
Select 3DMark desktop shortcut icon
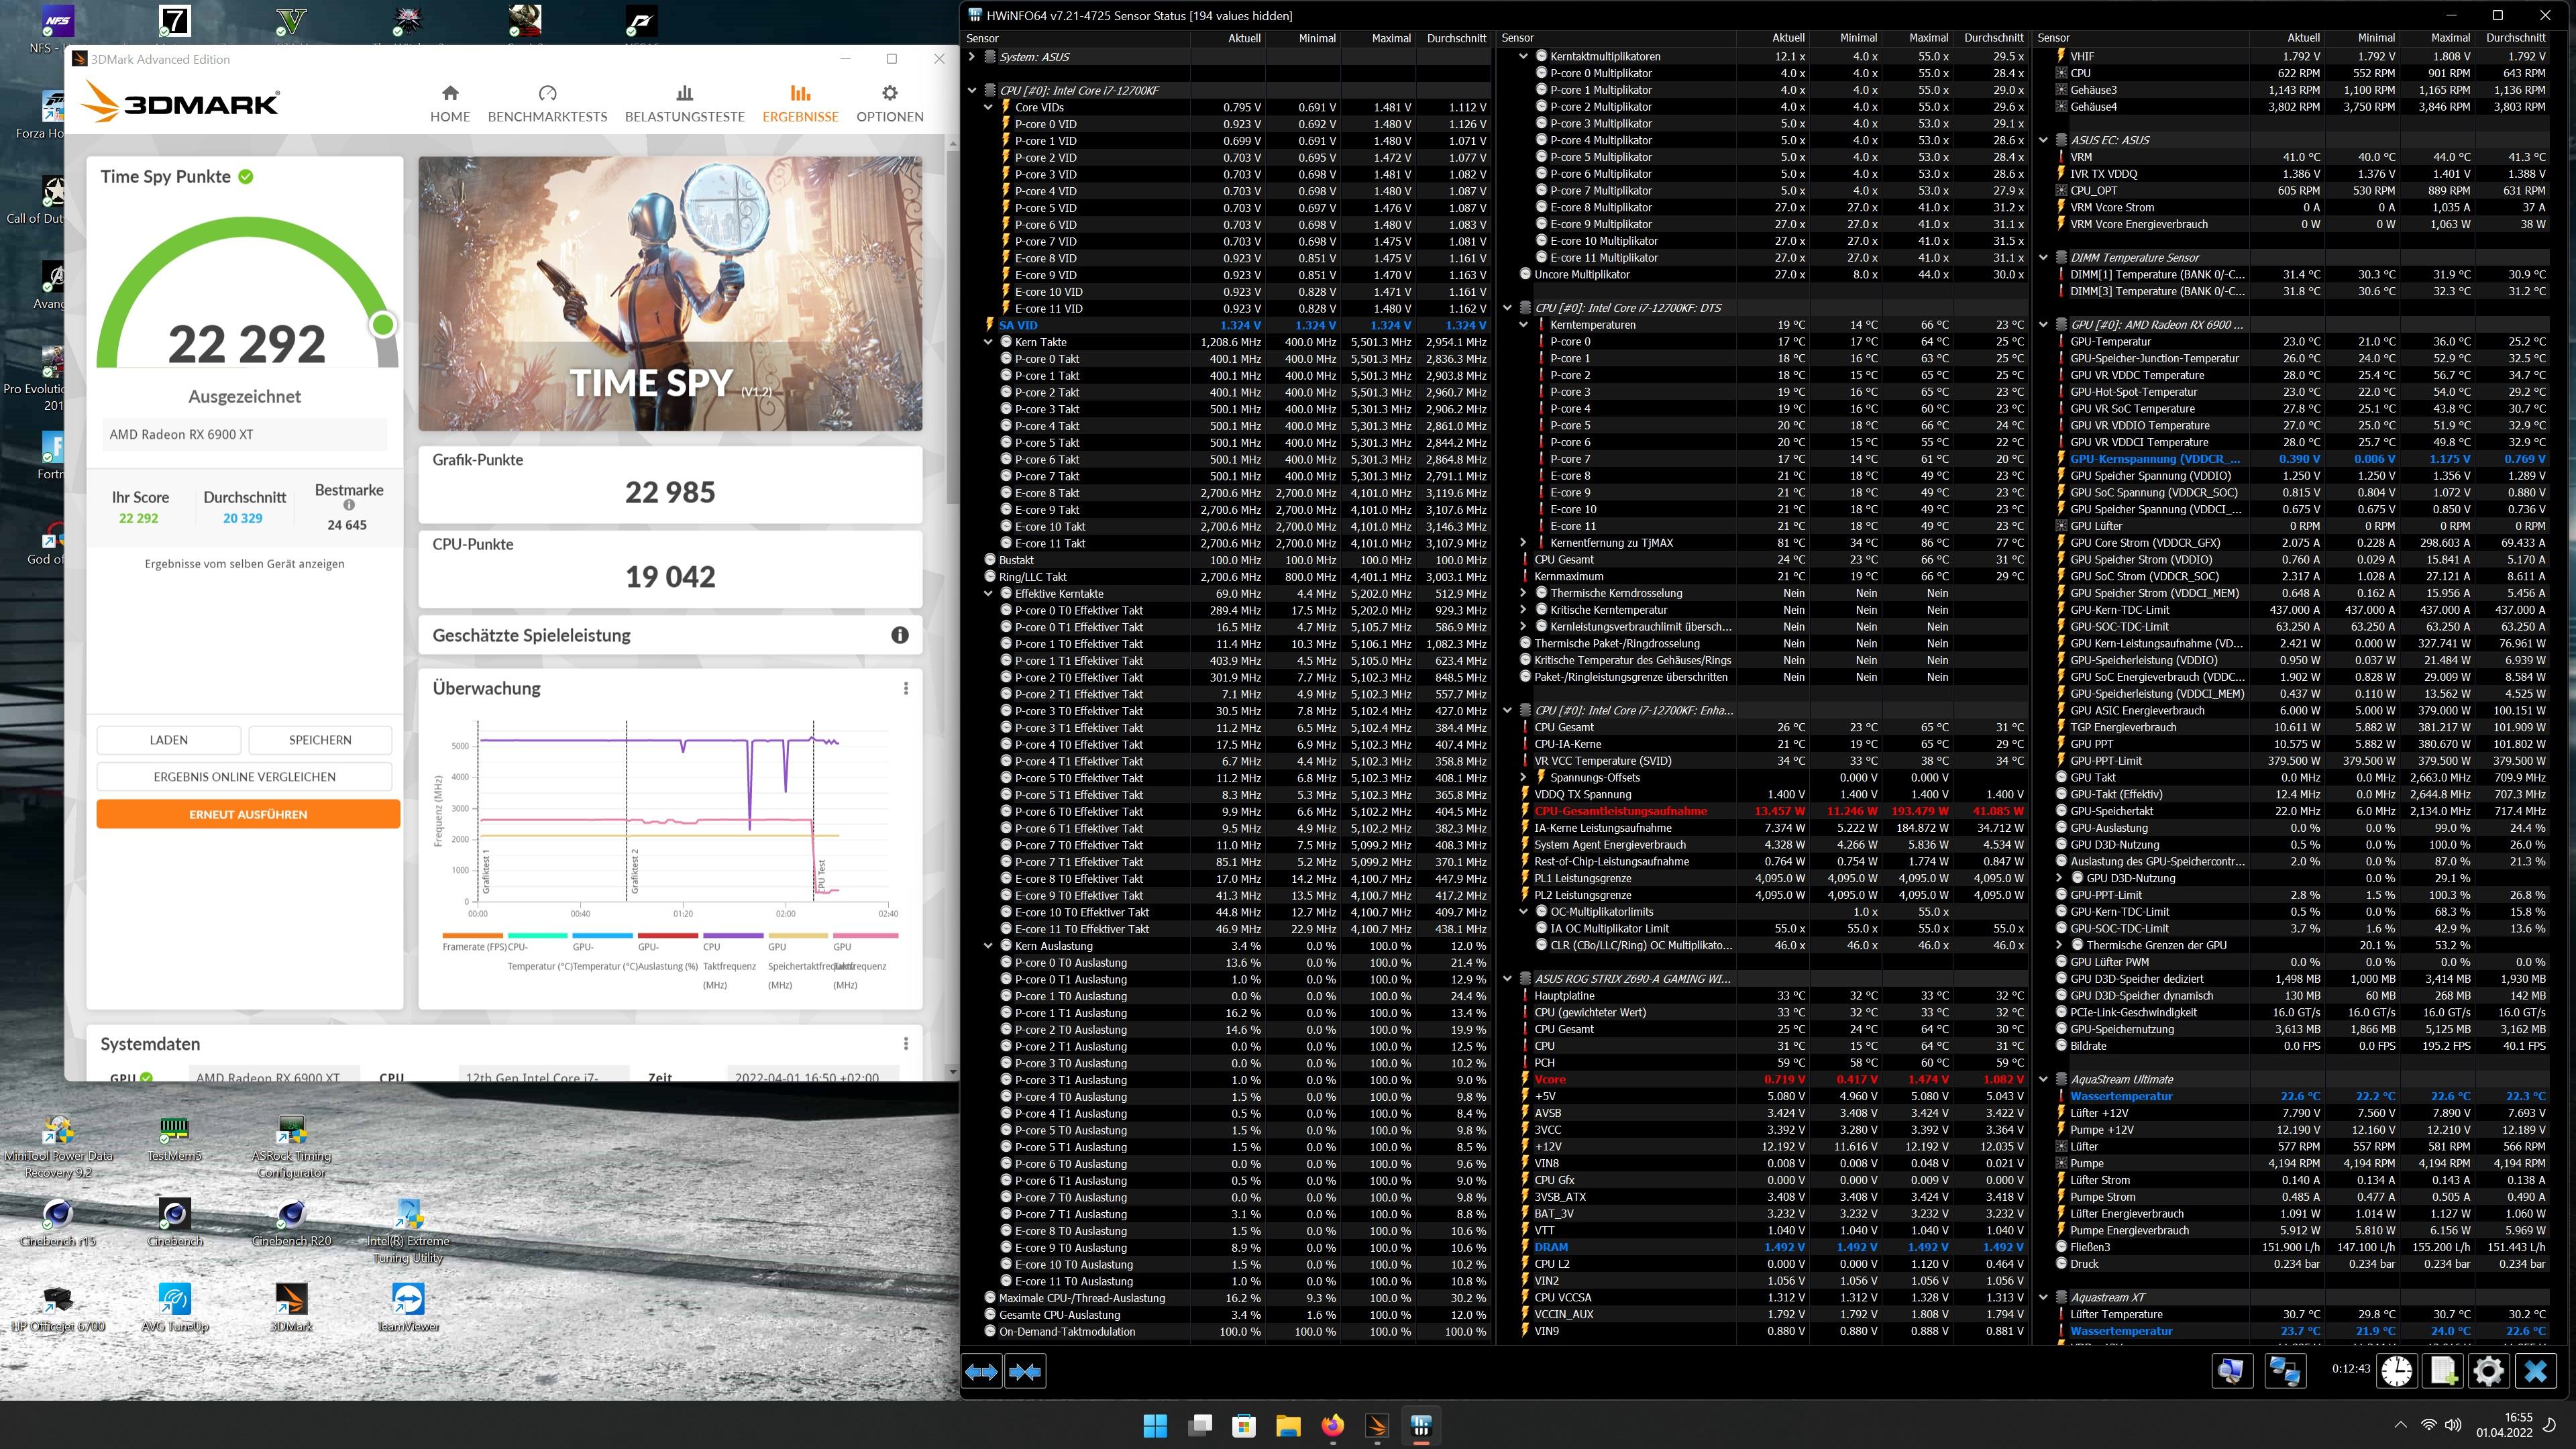coord(291,1307)
